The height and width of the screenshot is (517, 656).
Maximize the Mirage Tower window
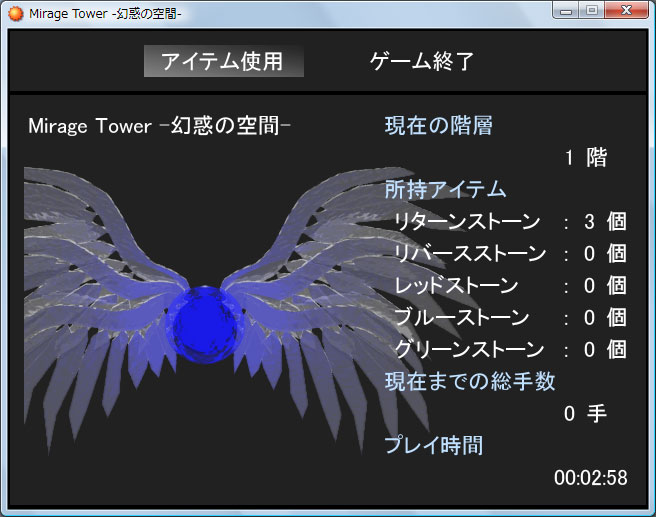coord(592,10)
